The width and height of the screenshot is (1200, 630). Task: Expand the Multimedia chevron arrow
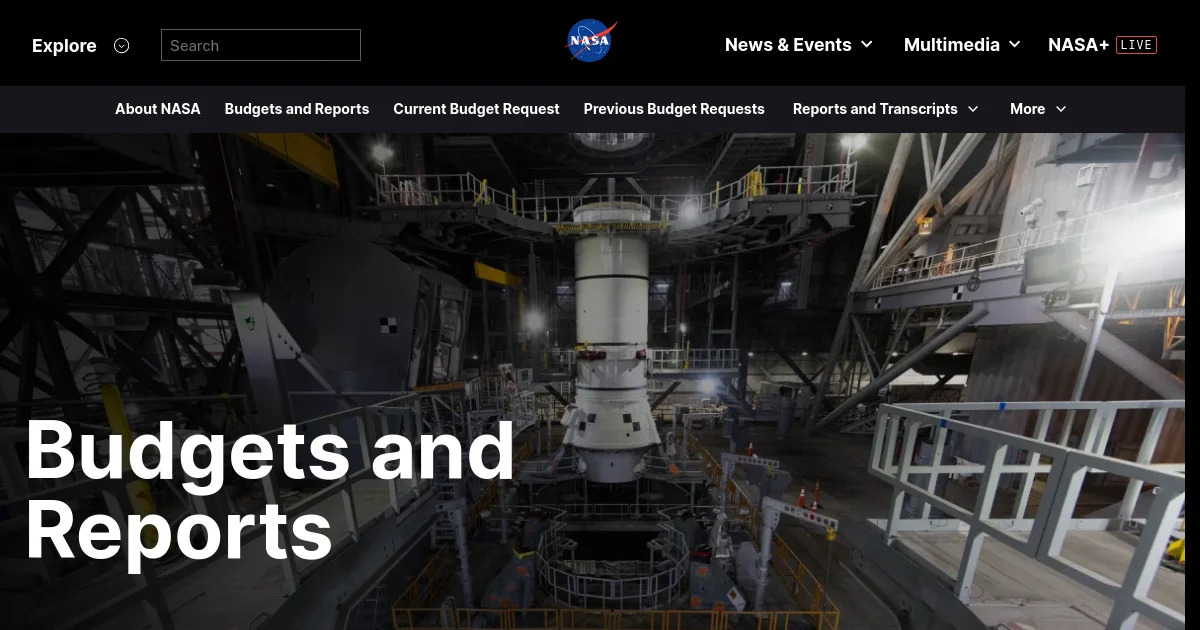(x=1014, y=45)
